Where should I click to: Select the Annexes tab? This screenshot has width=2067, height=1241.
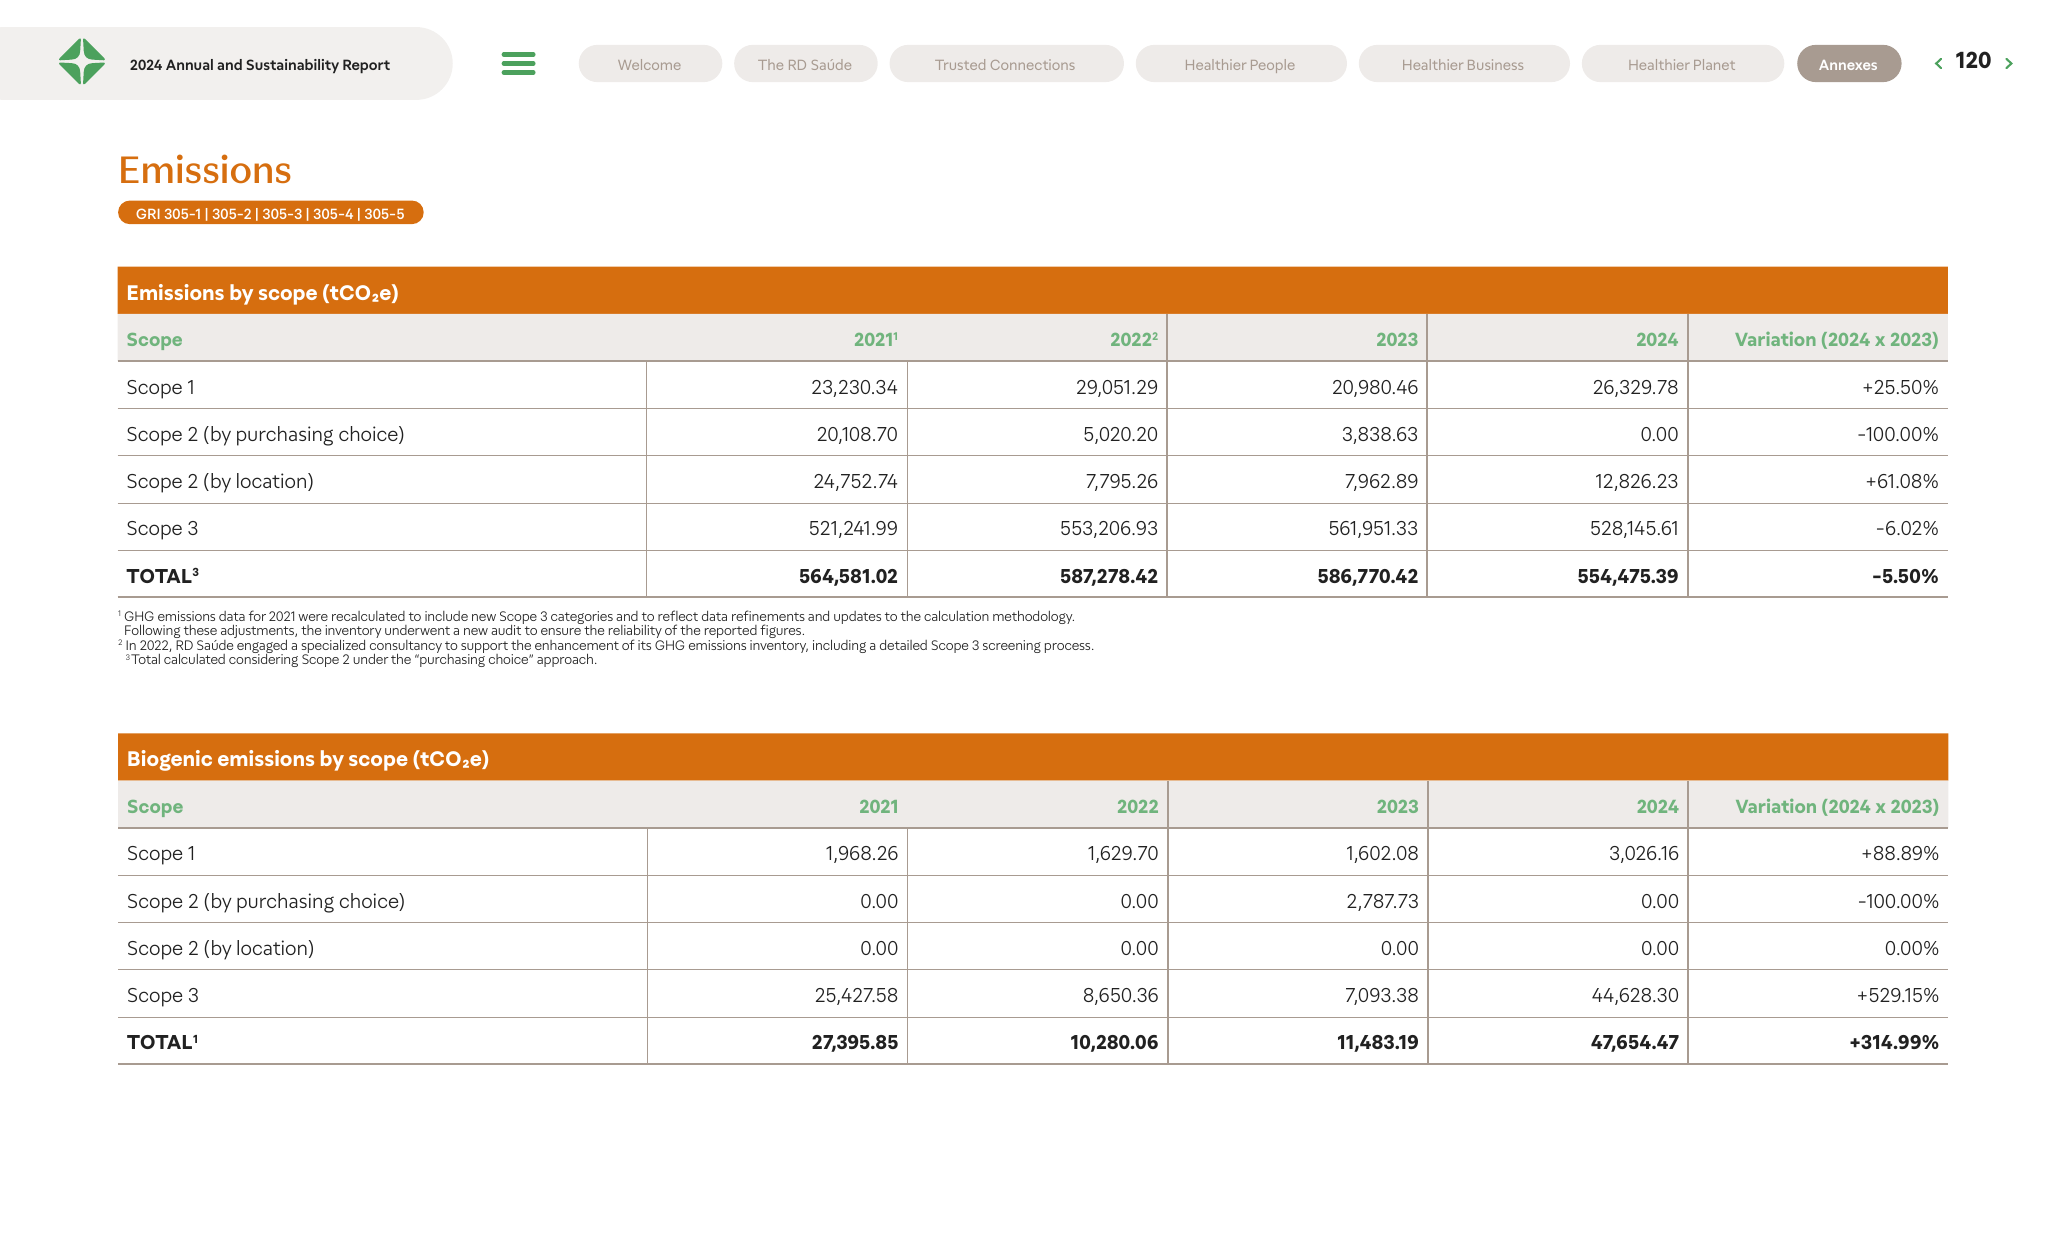coord(1848,64)
